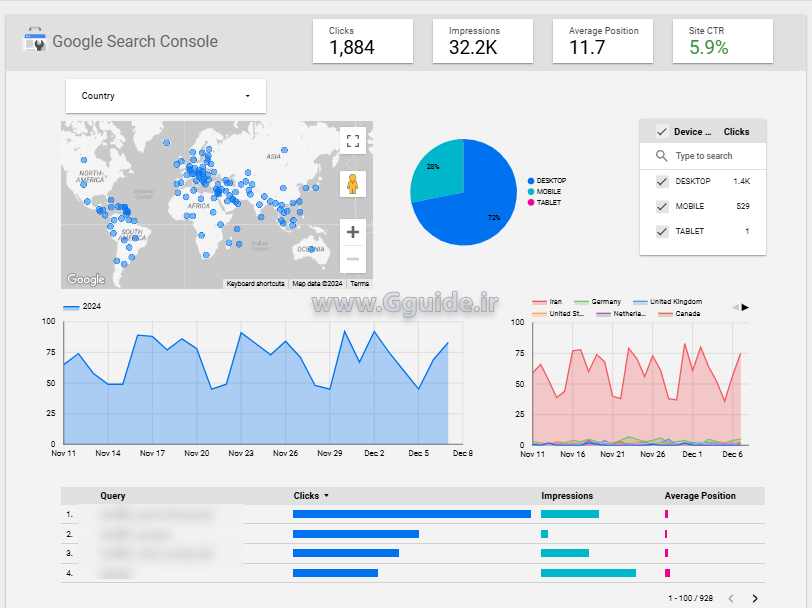Go to previous page of query table
The height and width of the screenshot is (608, 812).
click(730, 598)
